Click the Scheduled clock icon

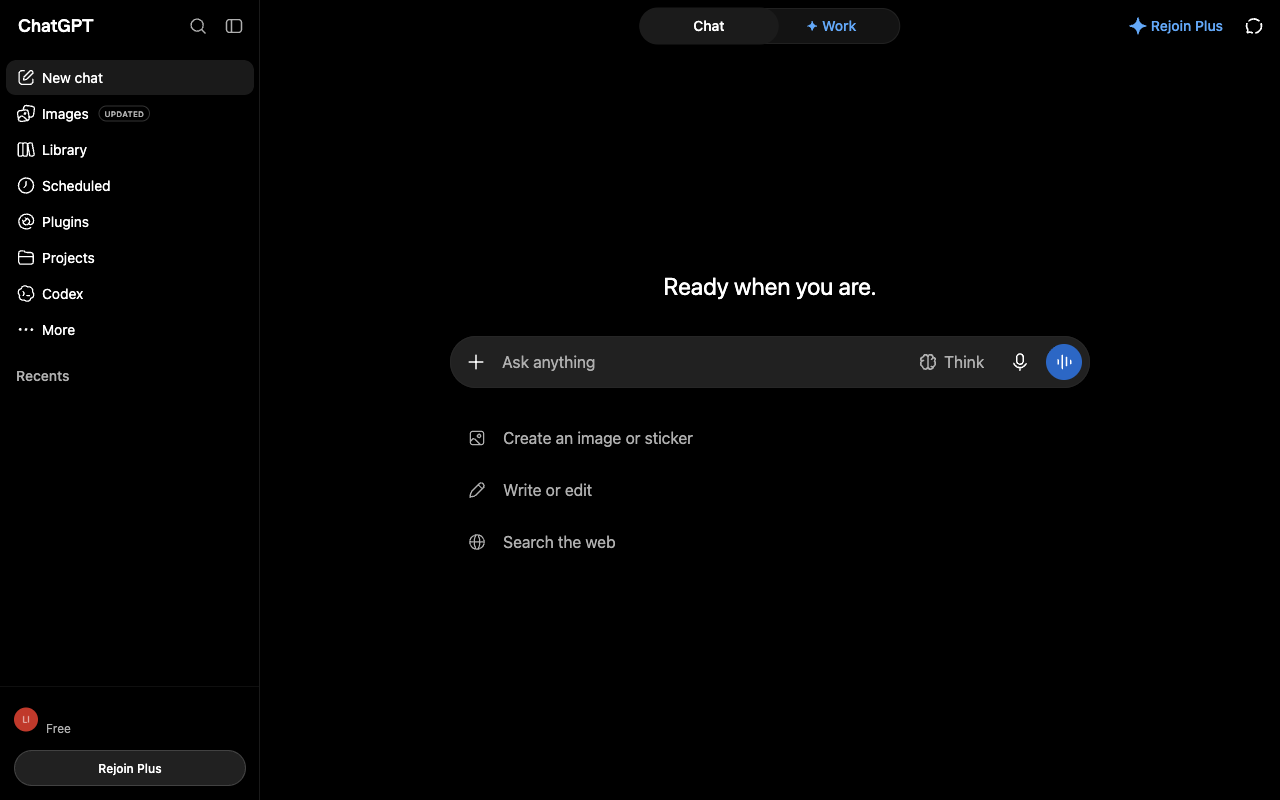click(26, 186)
